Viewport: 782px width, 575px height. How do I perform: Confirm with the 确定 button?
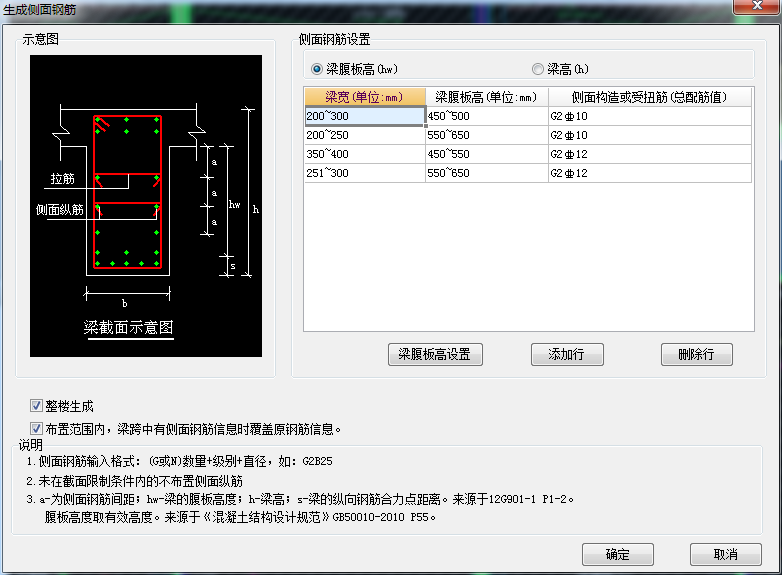617,554
